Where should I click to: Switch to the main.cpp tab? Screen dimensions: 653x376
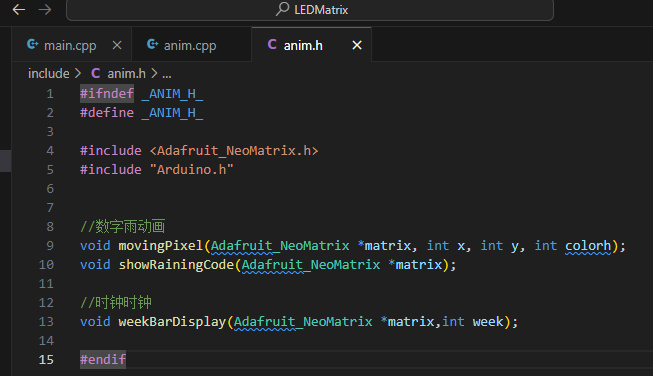(x=70, y=45)
